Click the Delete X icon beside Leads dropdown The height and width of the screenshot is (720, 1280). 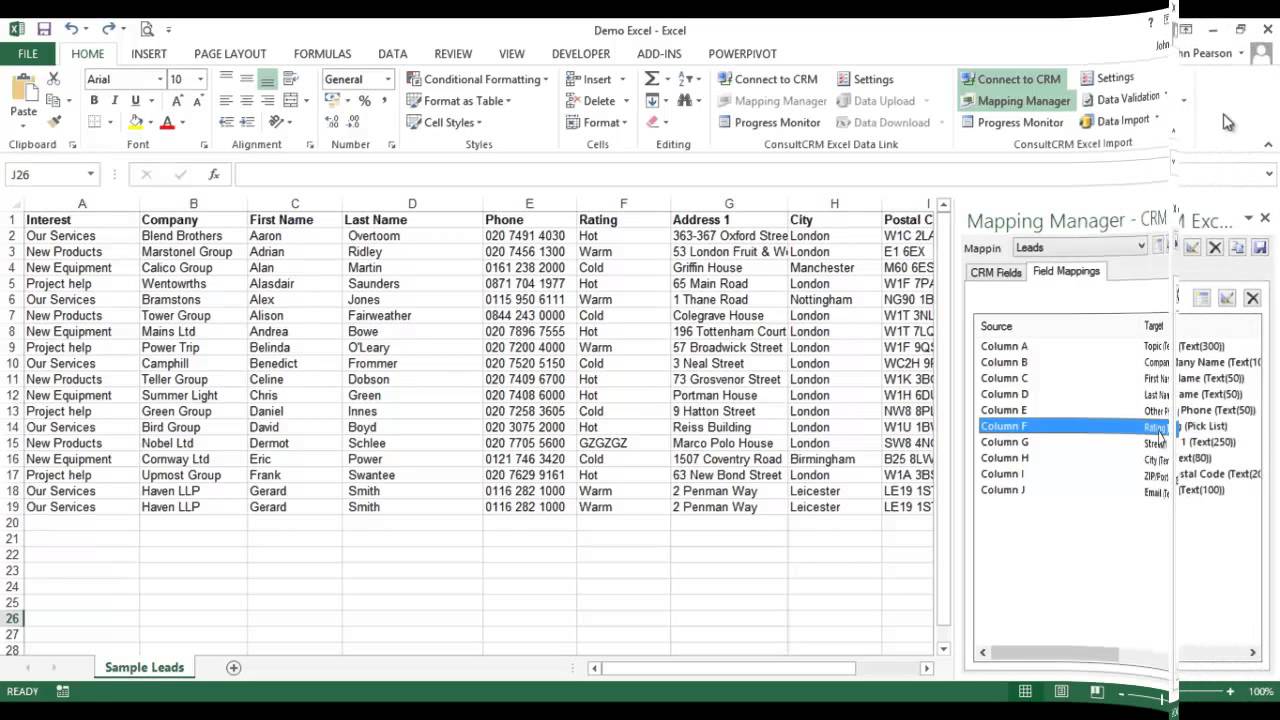point(1215,247)
